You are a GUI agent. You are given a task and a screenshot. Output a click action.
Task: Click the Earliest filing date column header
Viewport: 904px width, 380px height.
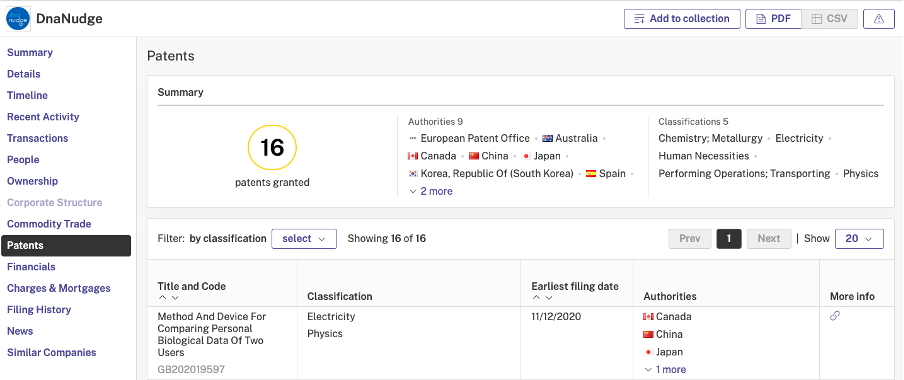pos(575,287)
